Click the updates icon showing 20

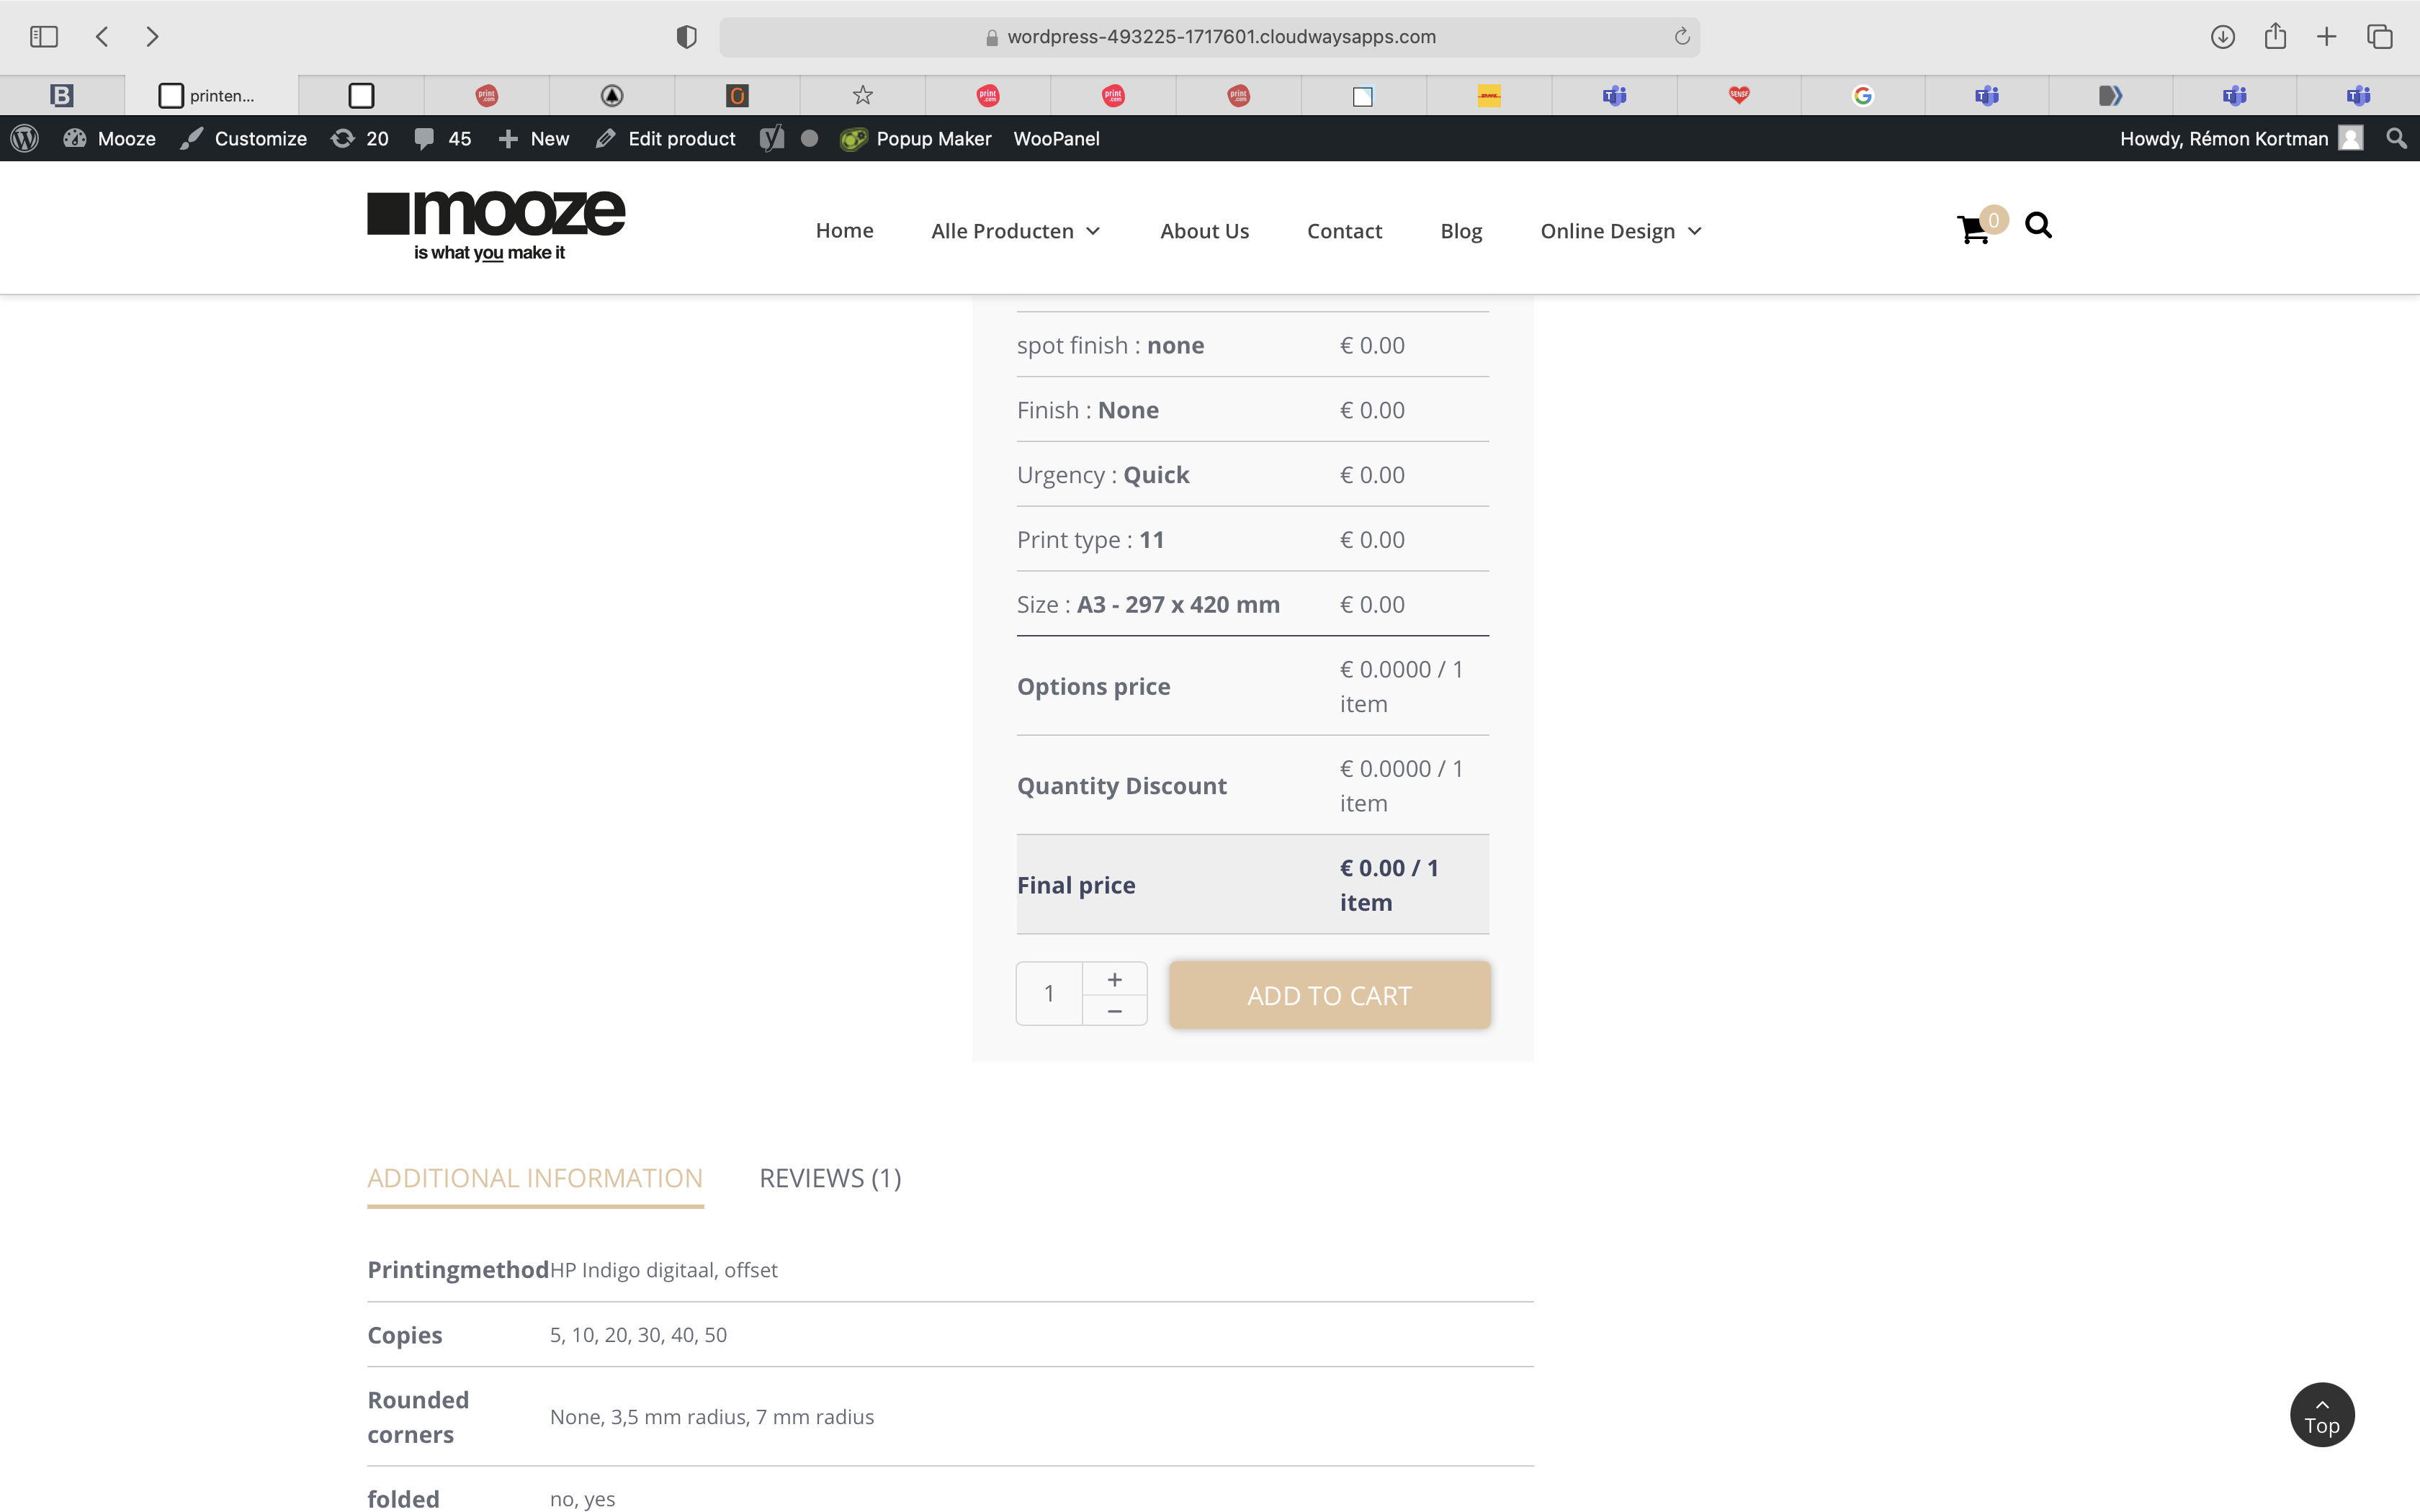pyautogui.click(x=360, y=139)
